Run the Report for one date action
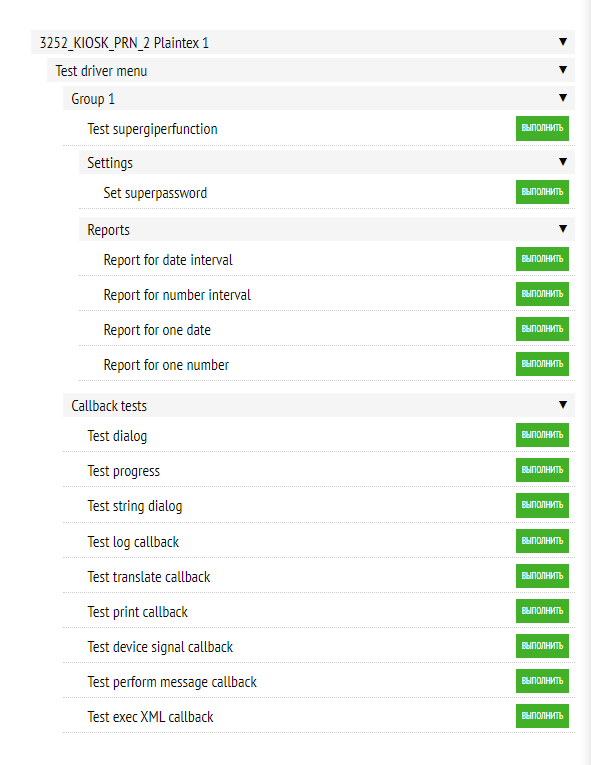Image resolution: width=591 pixels, height=765 pixels. (x=542, y=329)
